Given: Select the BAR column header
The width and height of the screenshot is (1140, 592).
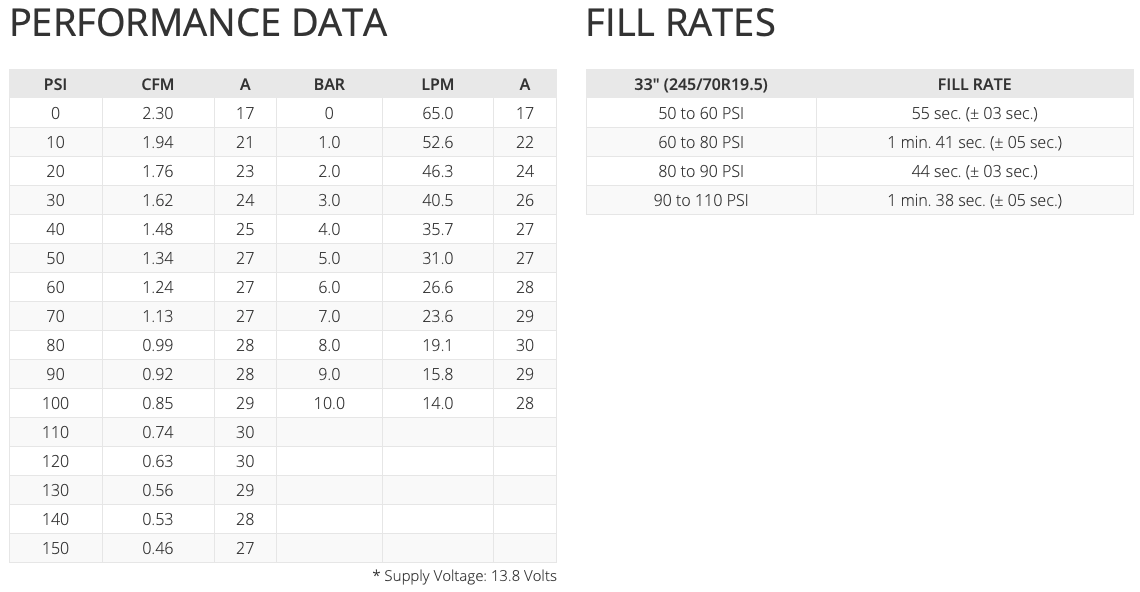Looking at the screenshot, I should click(329, 85).
